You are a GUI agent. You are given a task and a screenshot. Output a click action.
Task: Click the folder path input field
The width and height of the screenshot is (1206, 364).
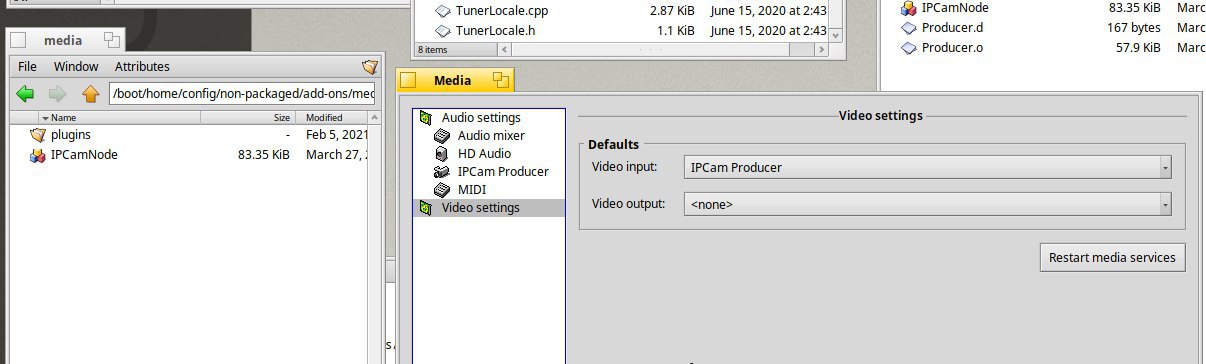[x=243, y=94]
